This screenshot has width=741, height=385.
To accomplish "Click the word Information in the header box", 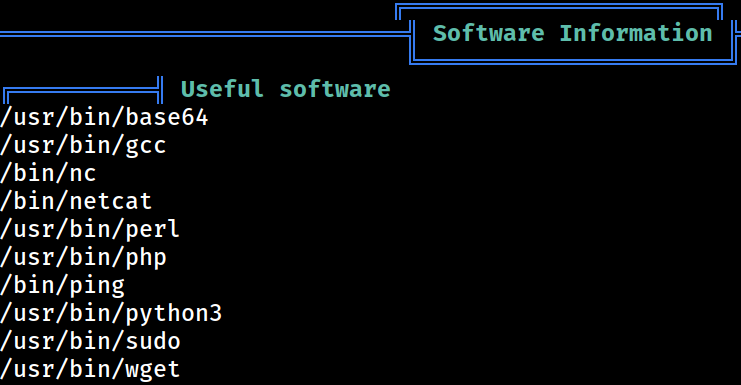I will pyautogui.click(x=636, y=33).
